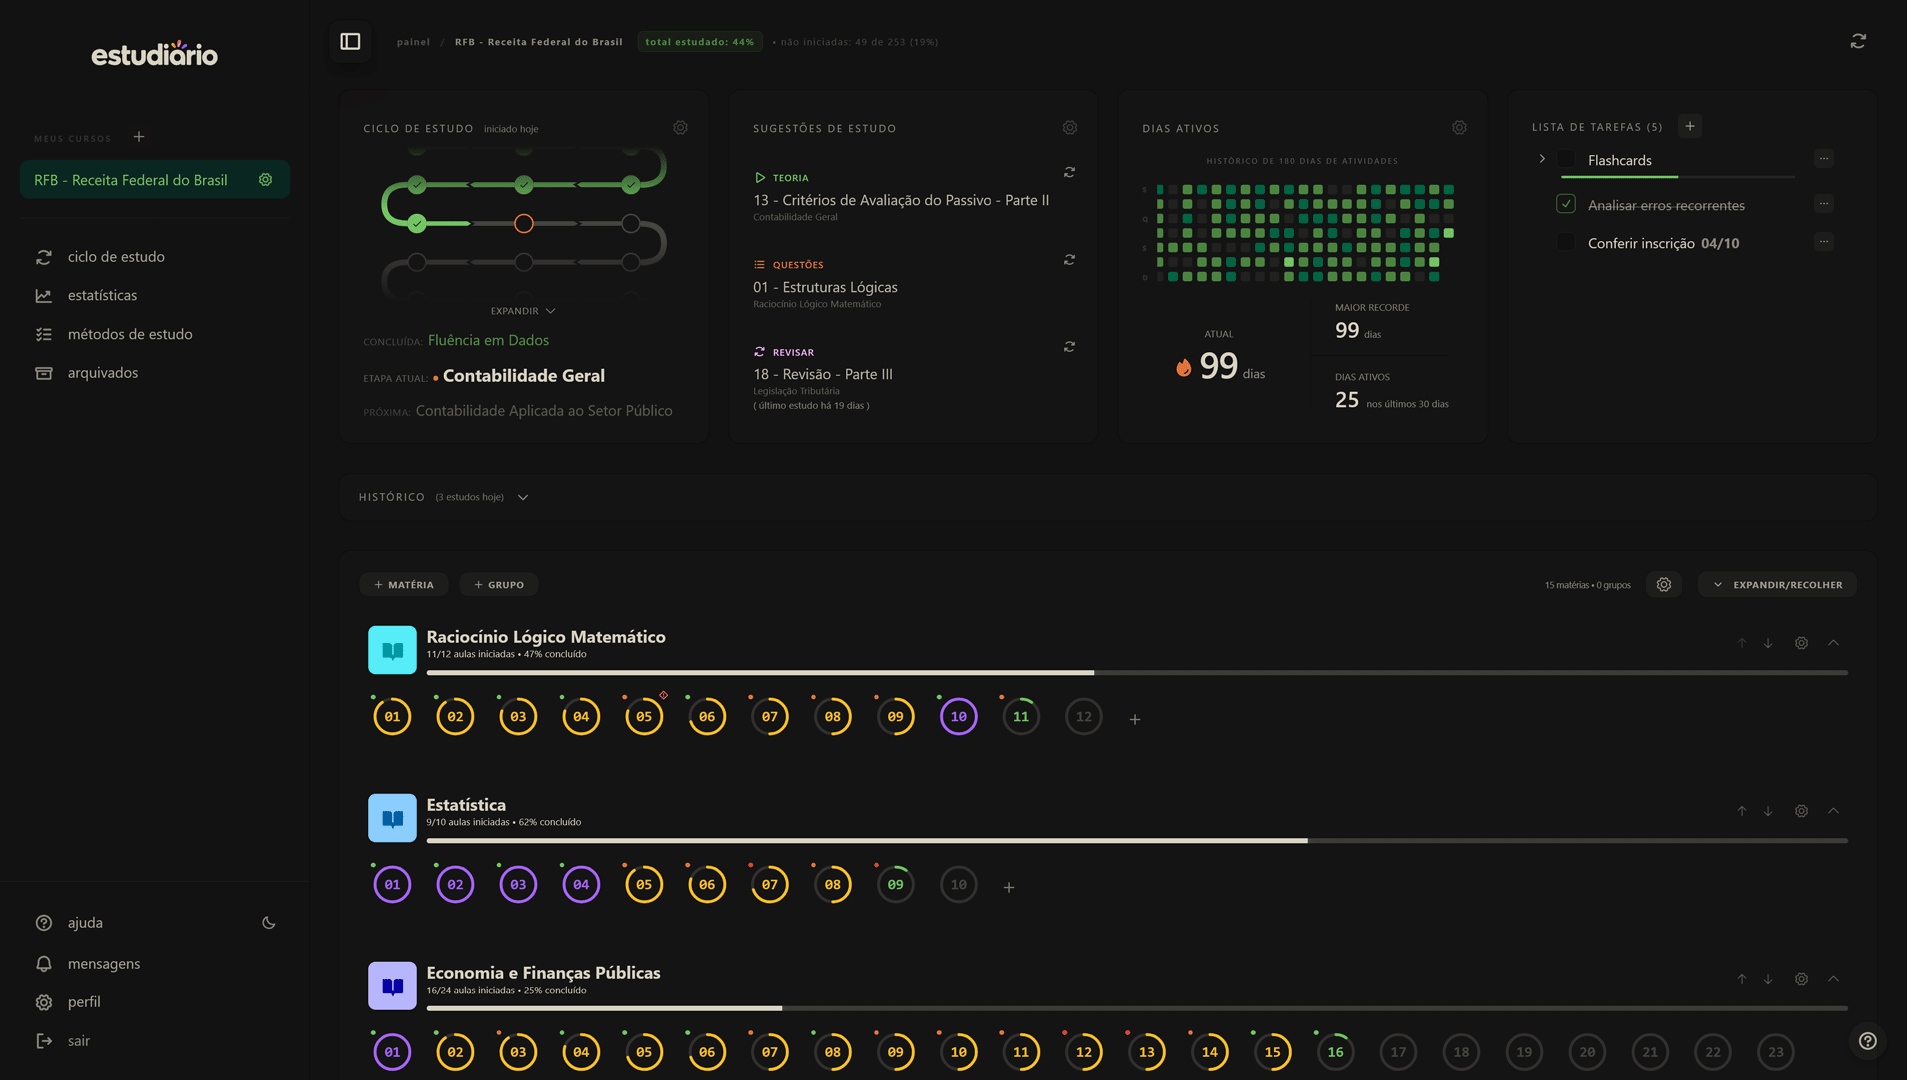Image resolution: width=1907 pixels, height=1080 pixels.
Task: Go to métodos de estudo
Action: point(130,334)
